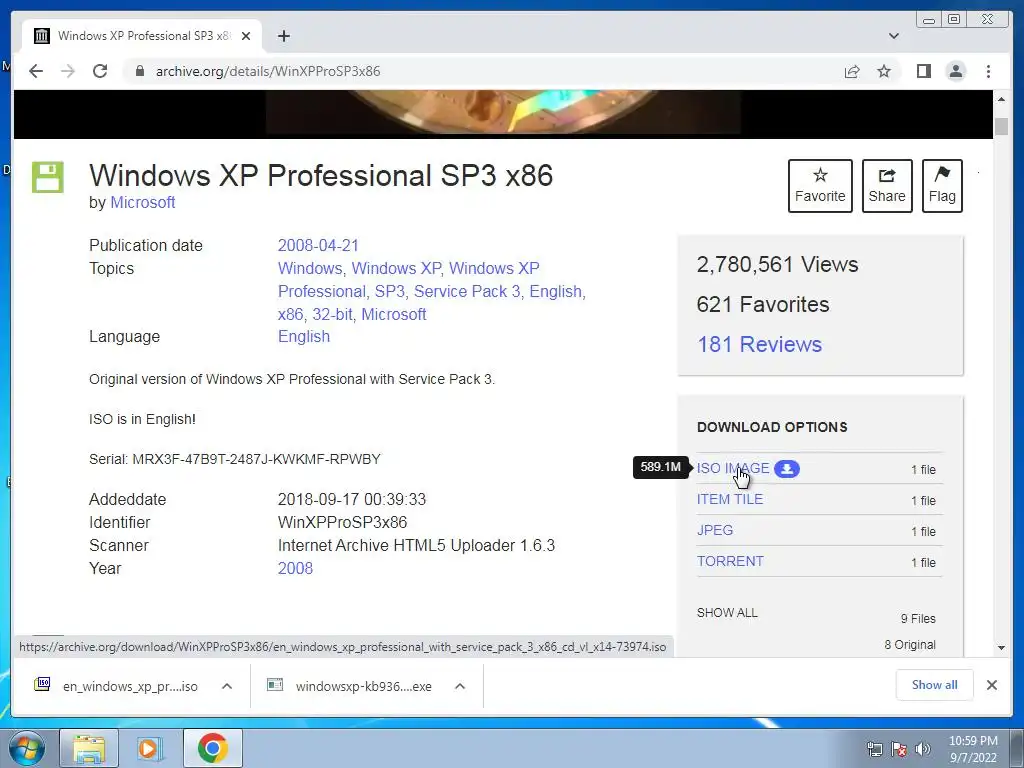The image size is (1024, 768).
Task: Close the downloads bar
Action: tap(992, 685)
